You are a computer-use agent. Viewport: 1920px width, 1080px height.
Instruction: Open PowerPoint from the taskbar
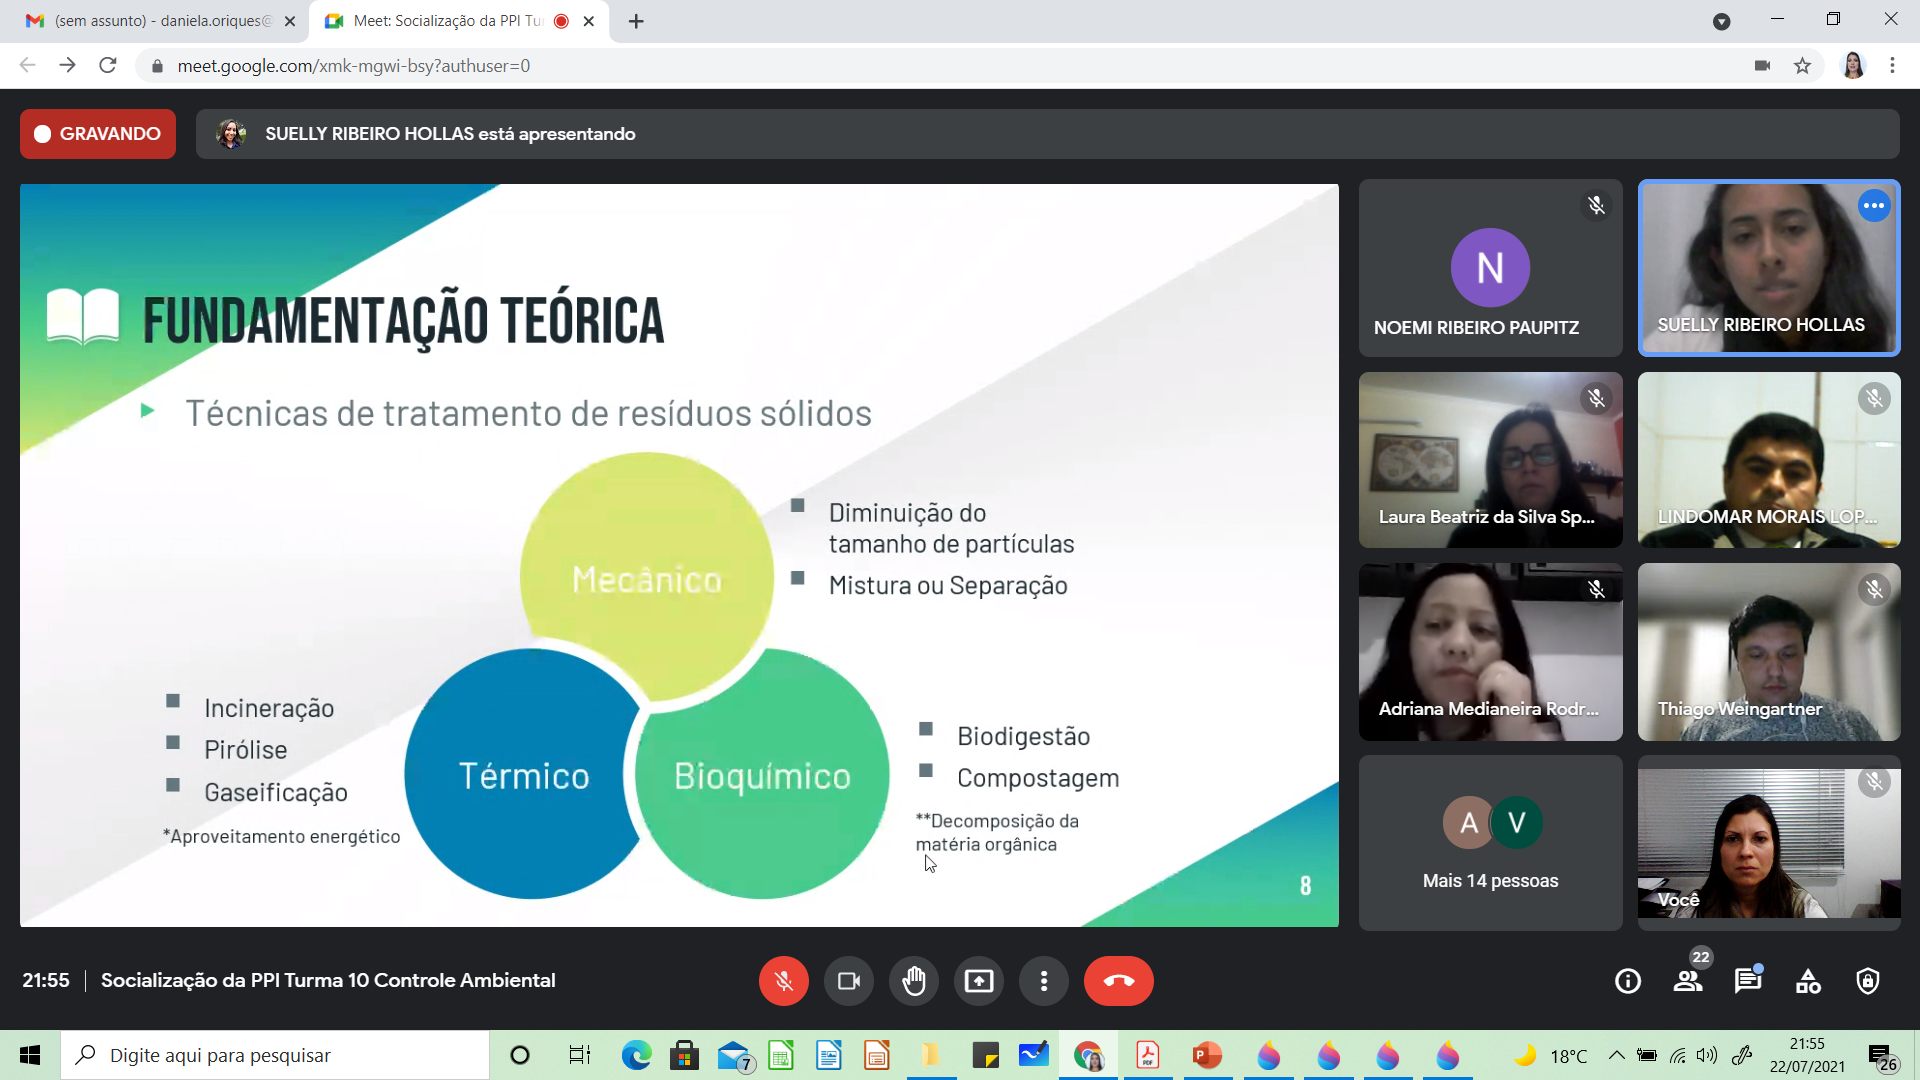[x=1207, y=1055]
